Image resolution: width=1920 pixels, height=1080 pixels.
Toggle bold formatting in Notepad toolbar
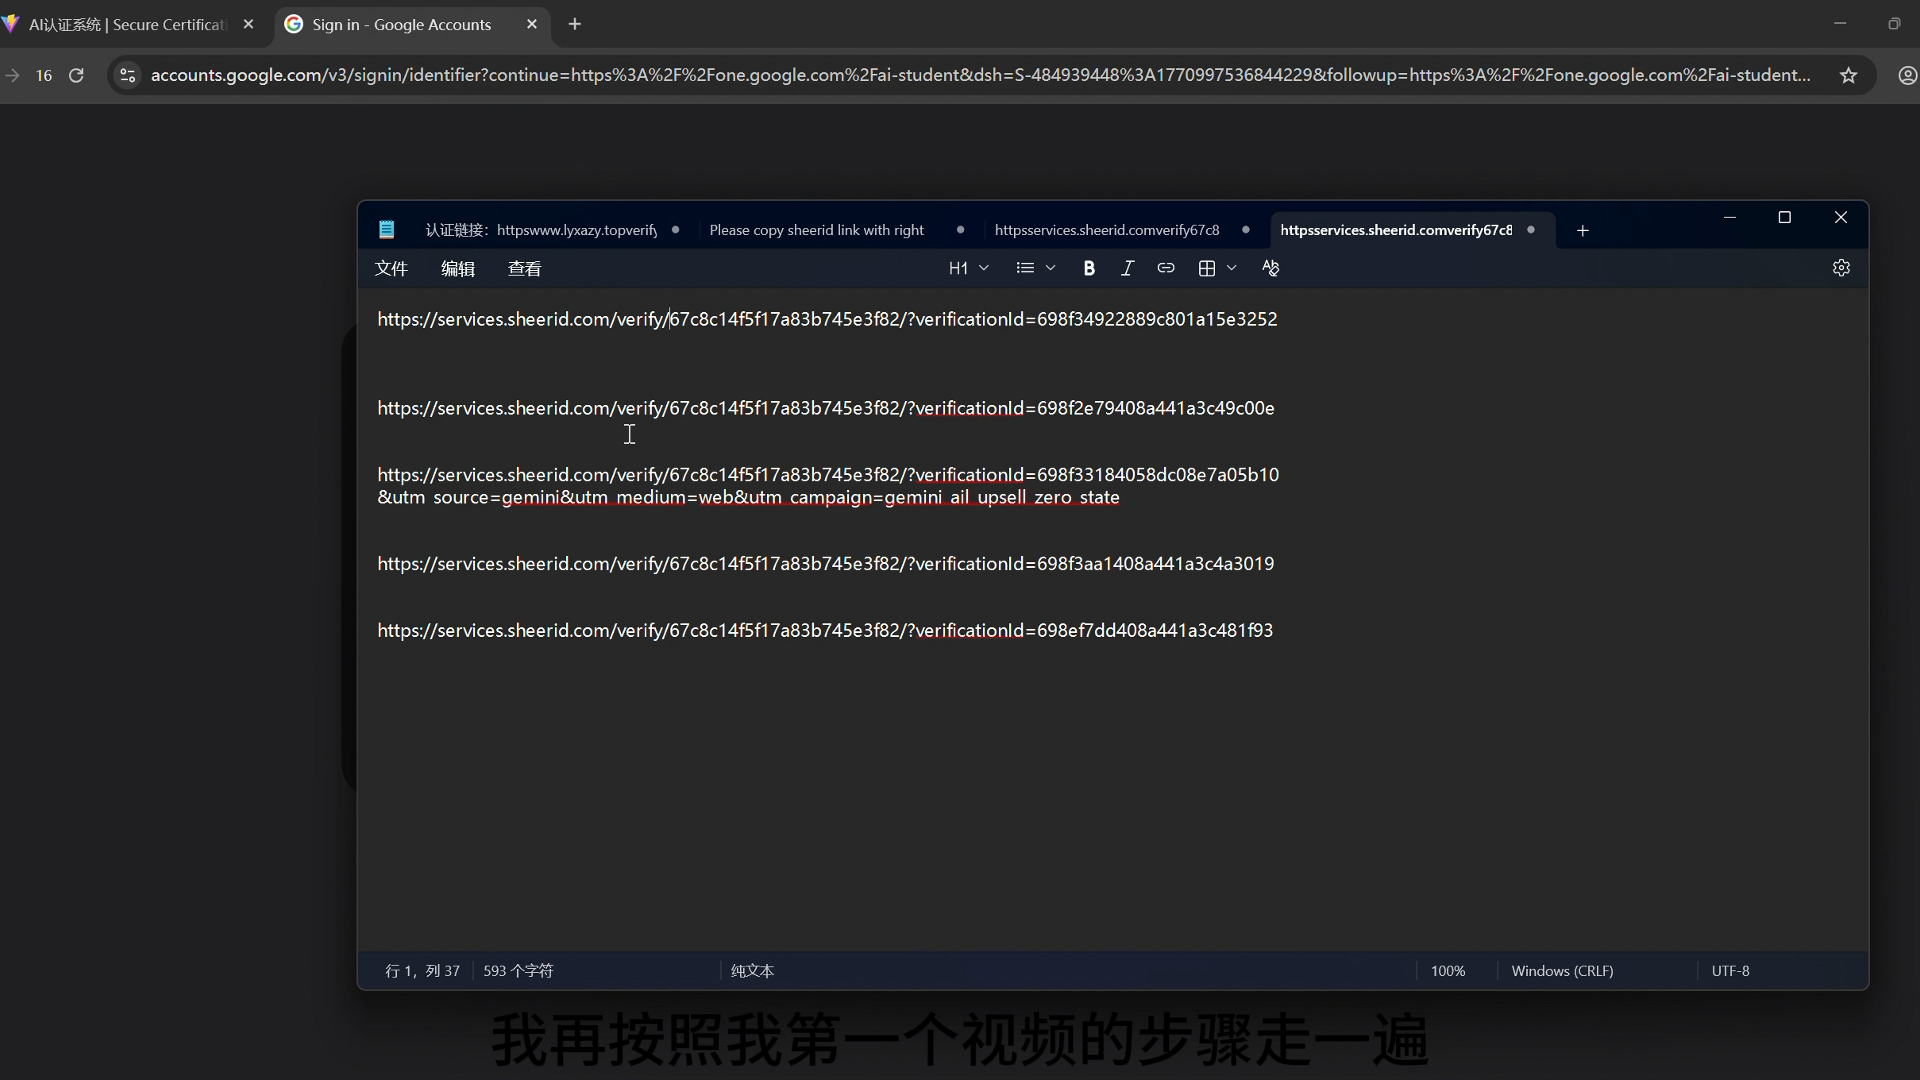[1089, 268]
